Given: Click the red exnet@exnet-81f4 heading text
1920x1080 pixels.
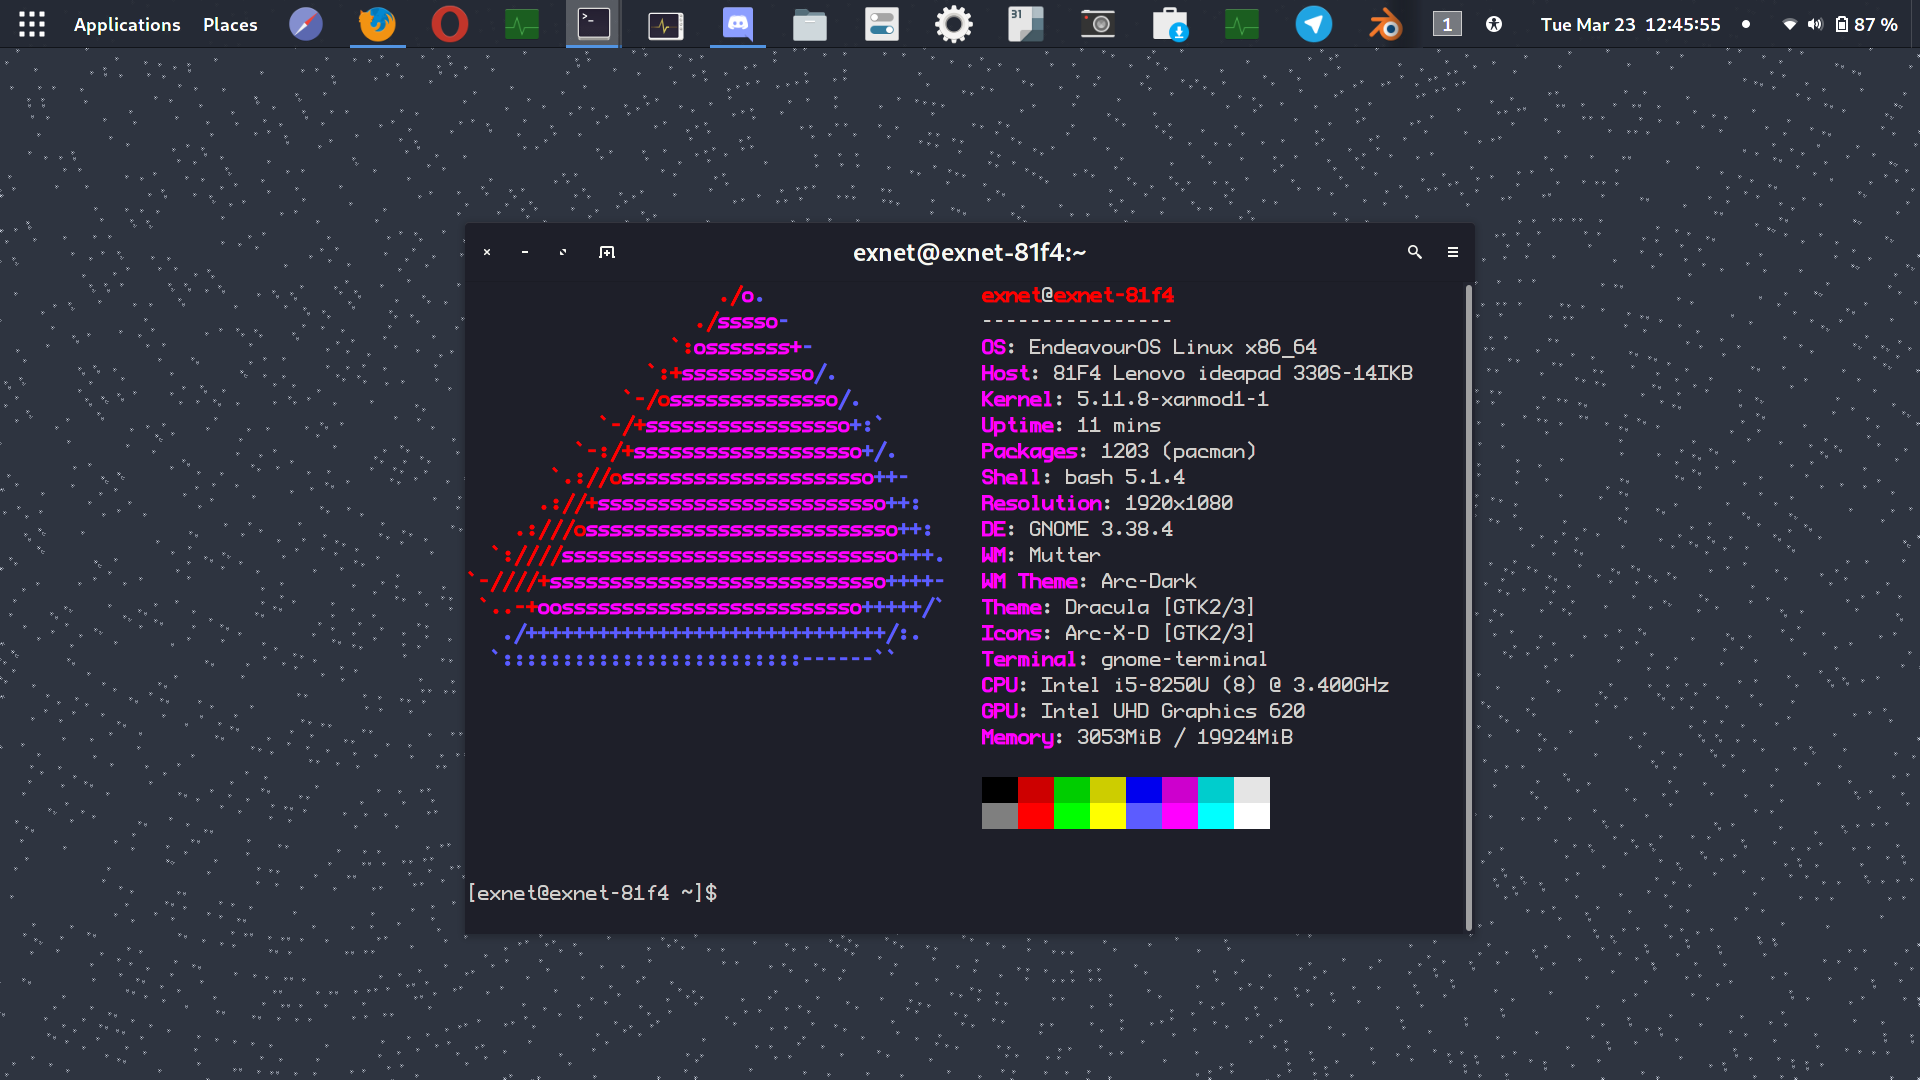Looking at the screenshot, I should 1078,295.
